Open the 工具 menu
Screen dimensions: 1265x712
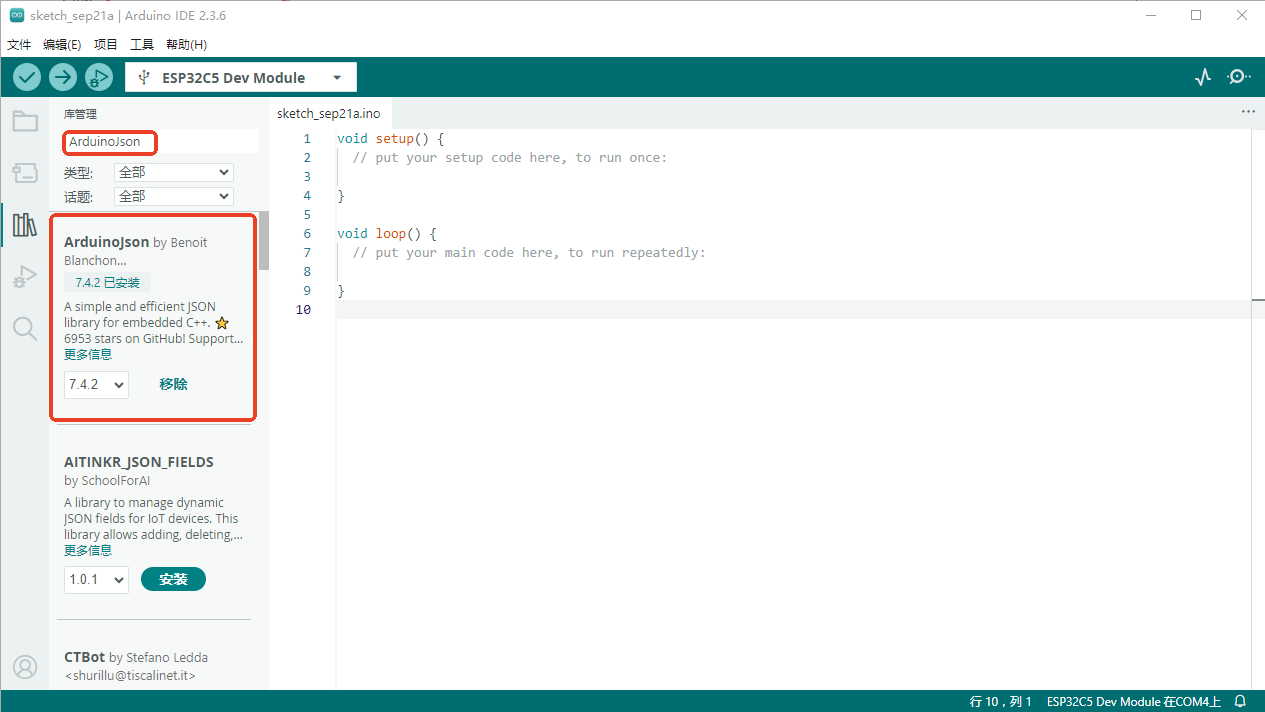coord(142,45)
